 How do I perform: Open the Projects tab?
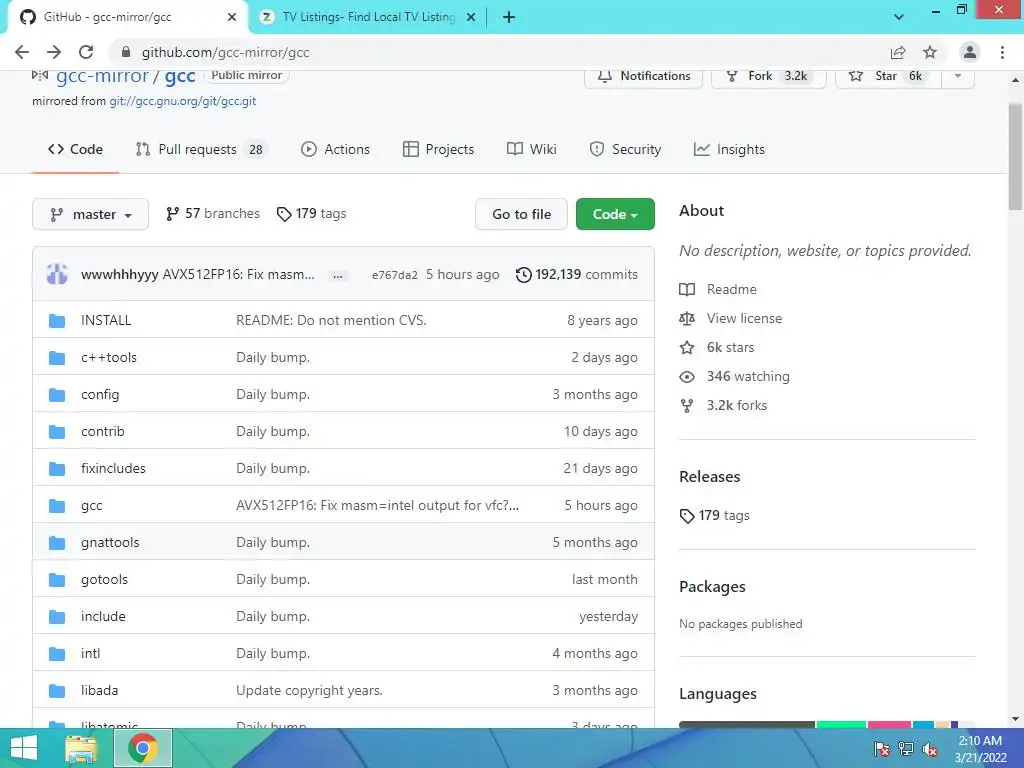[438, 150]
